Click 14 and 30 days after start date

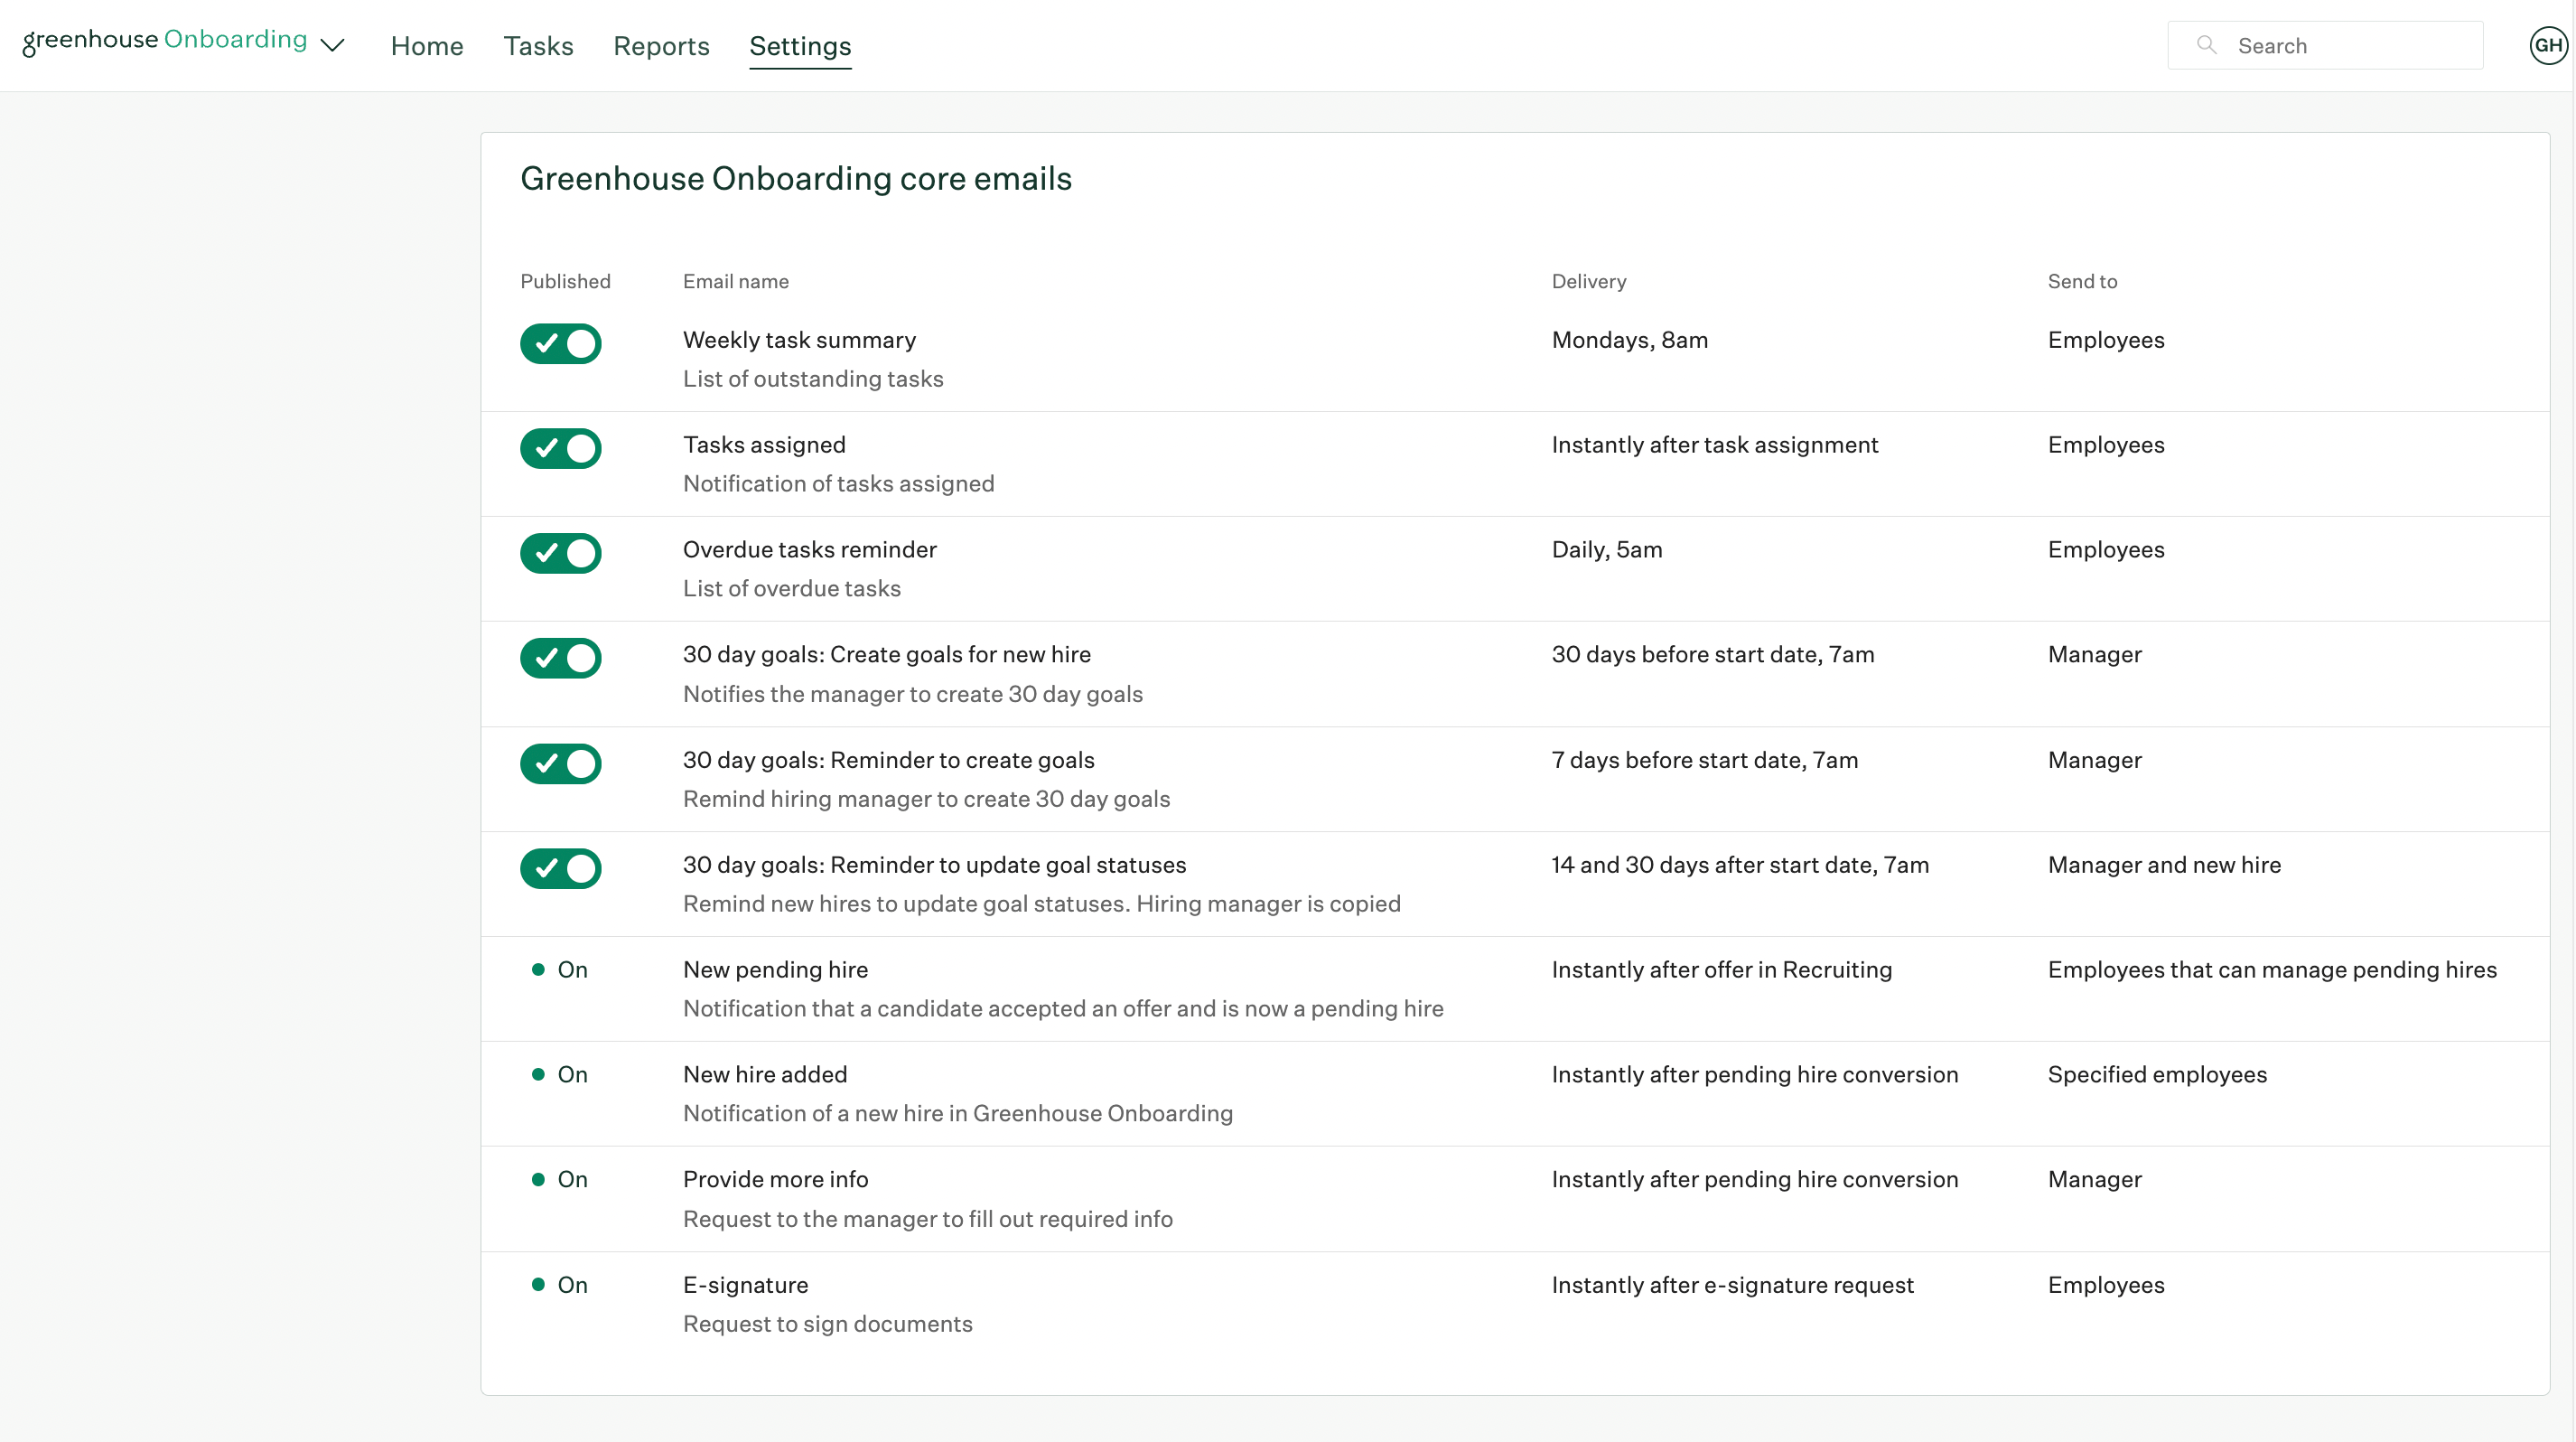pos(1740,865)
